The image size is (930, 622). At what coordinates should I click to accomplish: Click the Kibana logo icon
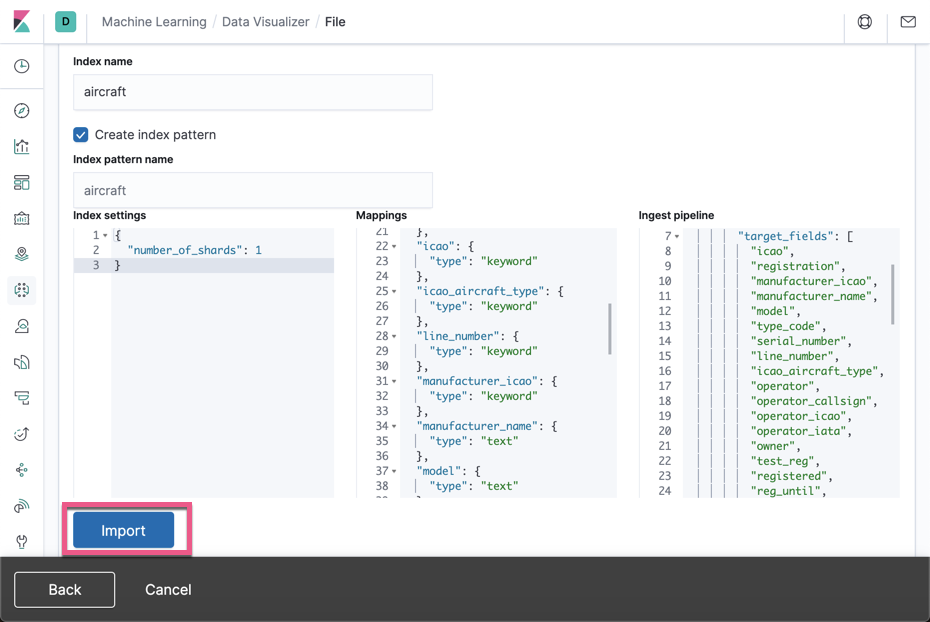pyautogui.click(x=21, y=22)
